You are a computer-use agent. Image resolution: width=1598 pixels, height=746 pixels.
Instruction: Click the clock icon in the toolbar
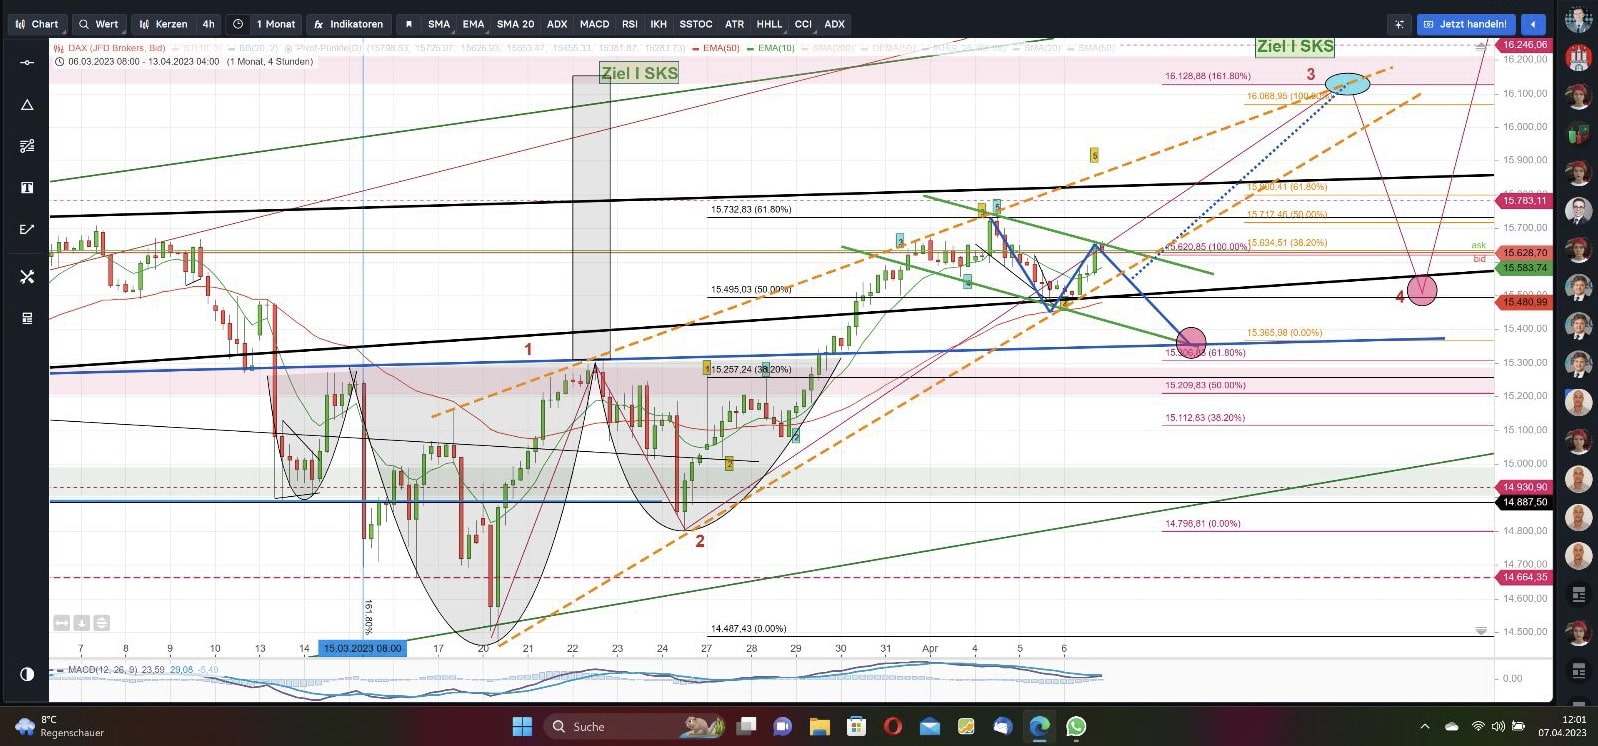coord(238,24)
